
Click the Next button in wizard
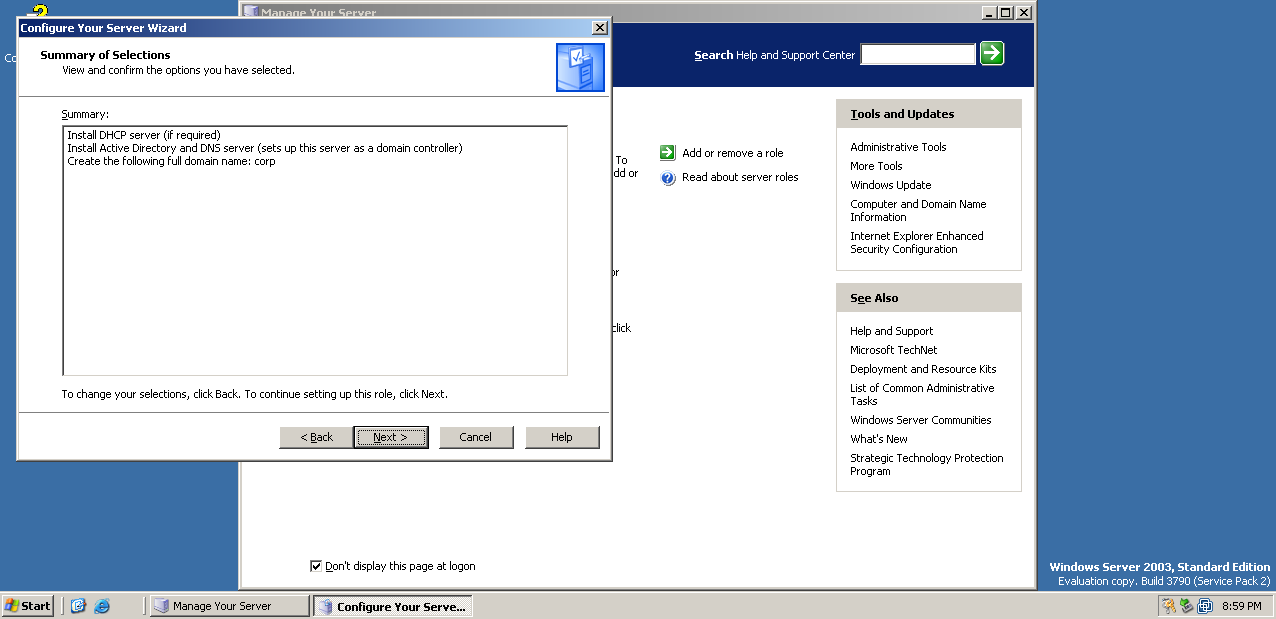point(390,437)
